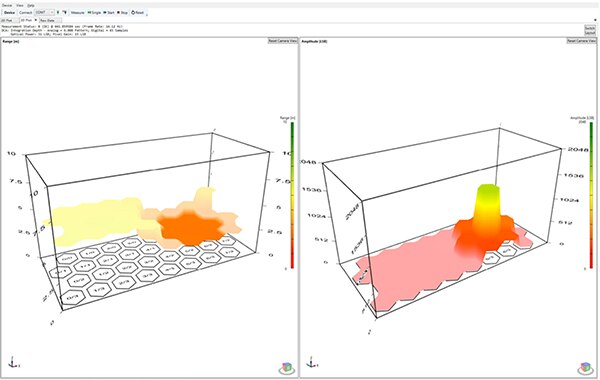Click the second small icon after the COM port dropdown
Image resolution: width=600 pixels, height=380 pixels.
pos(64,12)
